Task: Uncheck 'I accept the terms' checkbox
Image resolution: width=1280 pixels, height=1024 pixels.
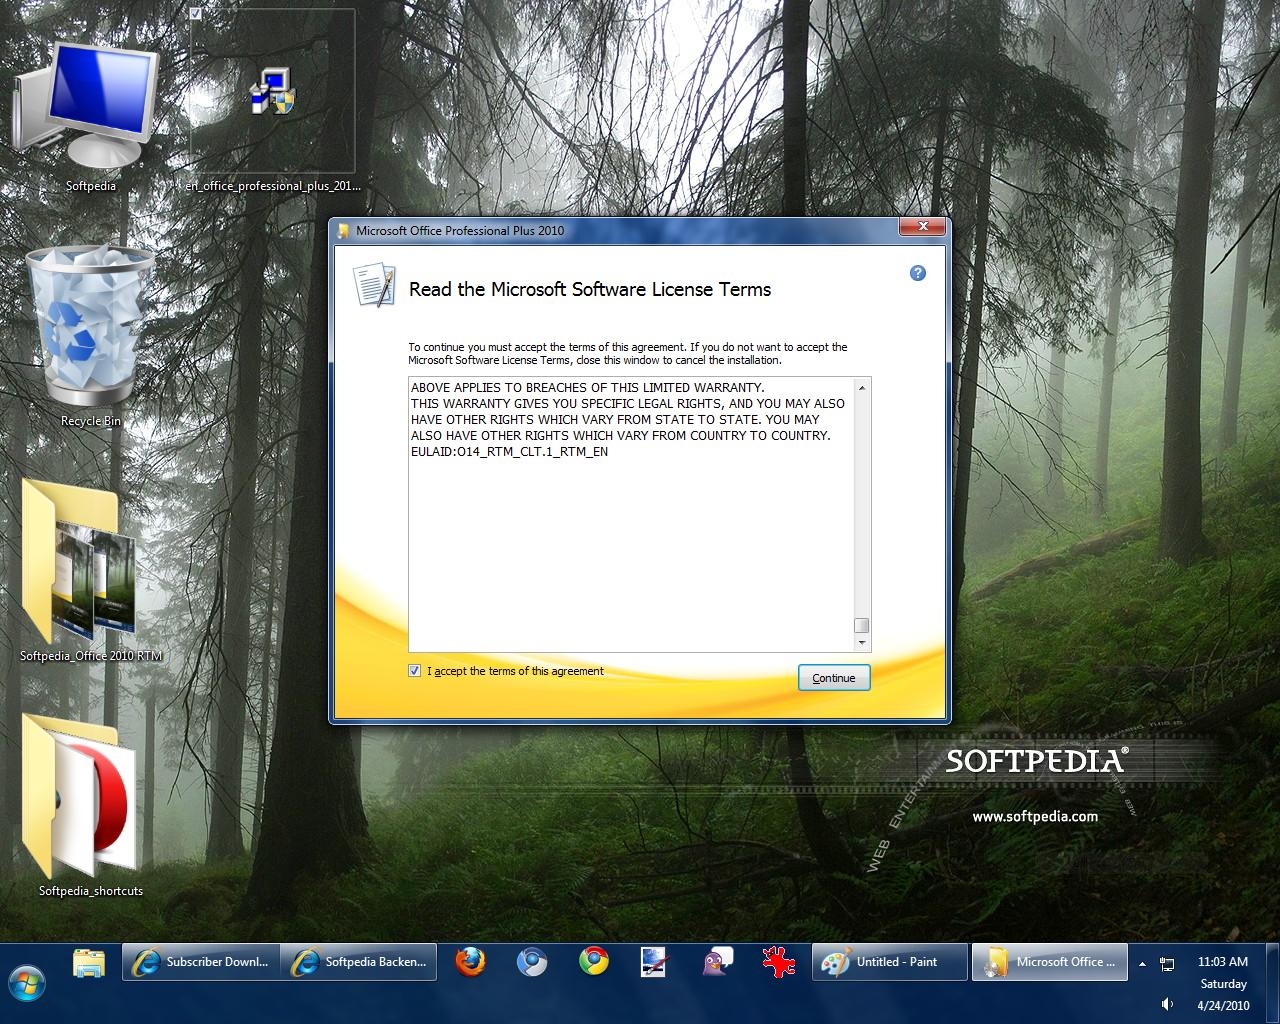Action: pyautogui.click(x=415, y=671)
